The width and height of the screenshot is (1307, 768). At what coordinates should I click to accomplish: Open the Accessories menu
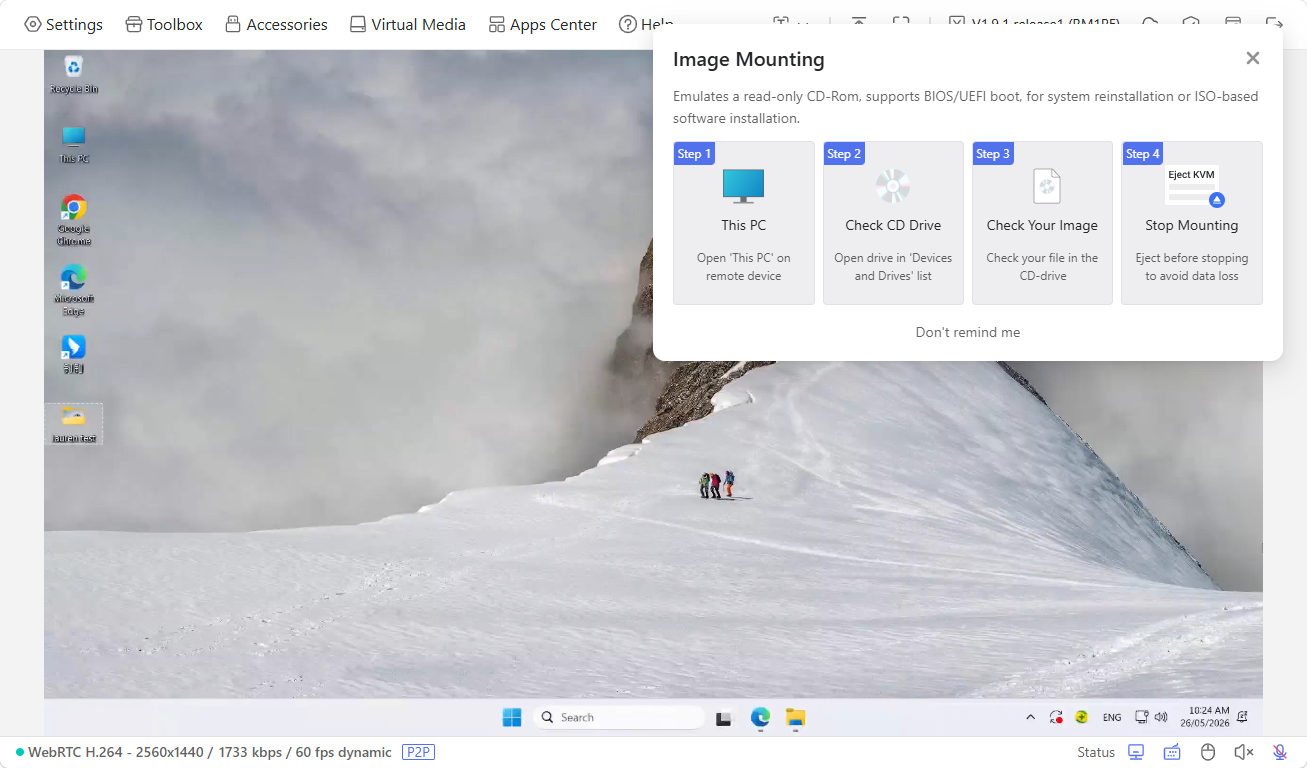(276, 24)
